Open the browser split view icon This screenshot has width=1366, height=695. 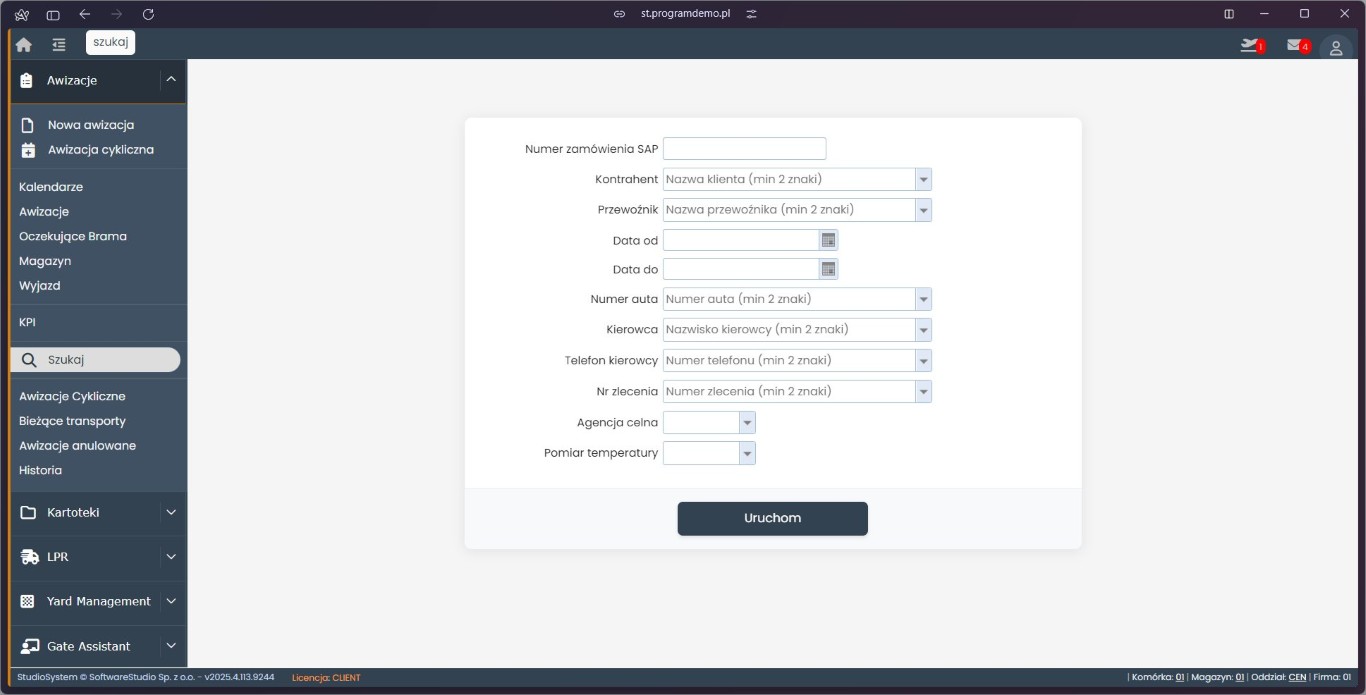[x=1229, y=14]
